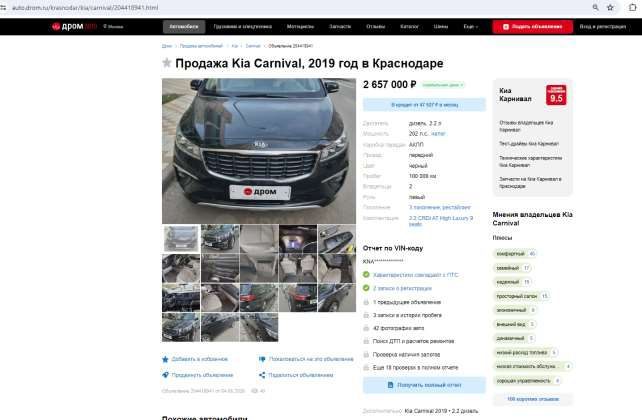Open the 'Каталог' navigation item
This screenshot has height=420, width=642.
(409, 27)
